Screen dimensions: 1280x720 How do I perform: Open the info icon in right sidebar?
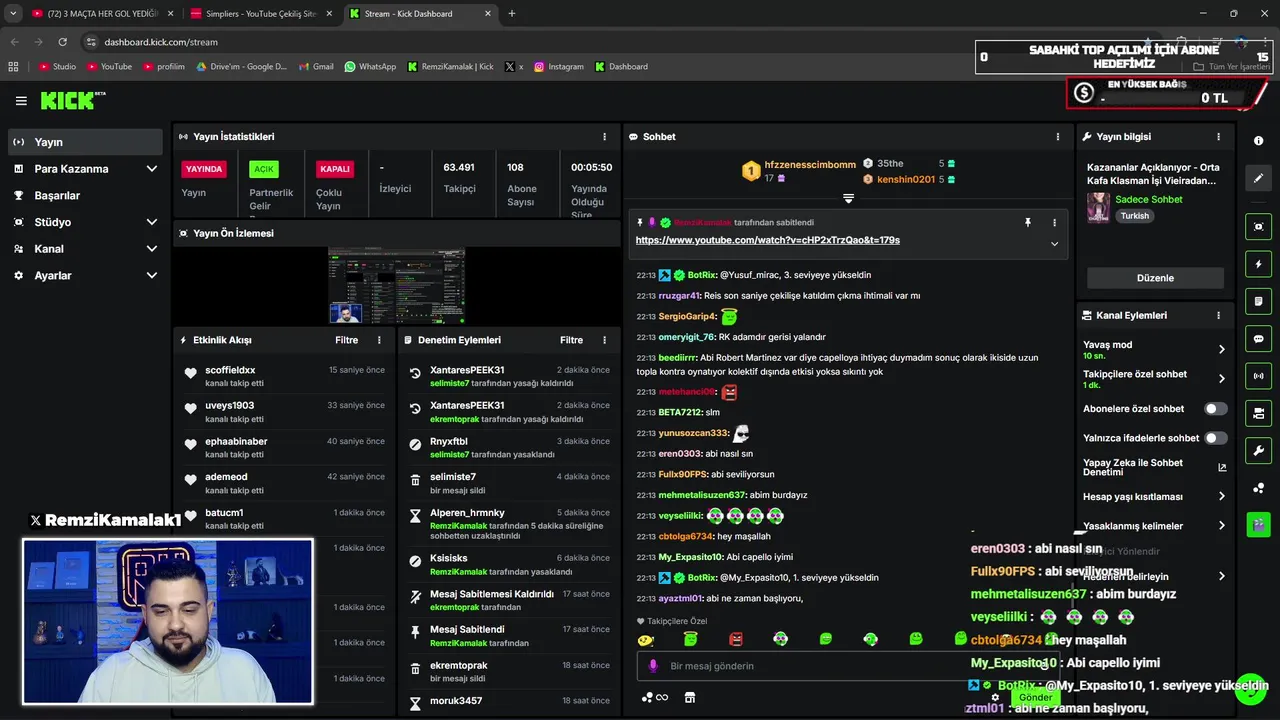click(x=1259, y=141)
